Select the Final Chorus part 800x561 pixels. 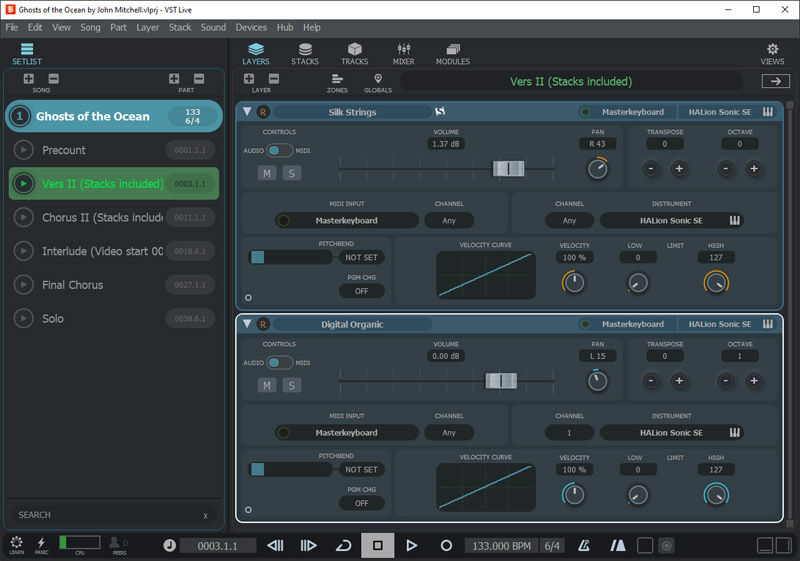(72, 285)
